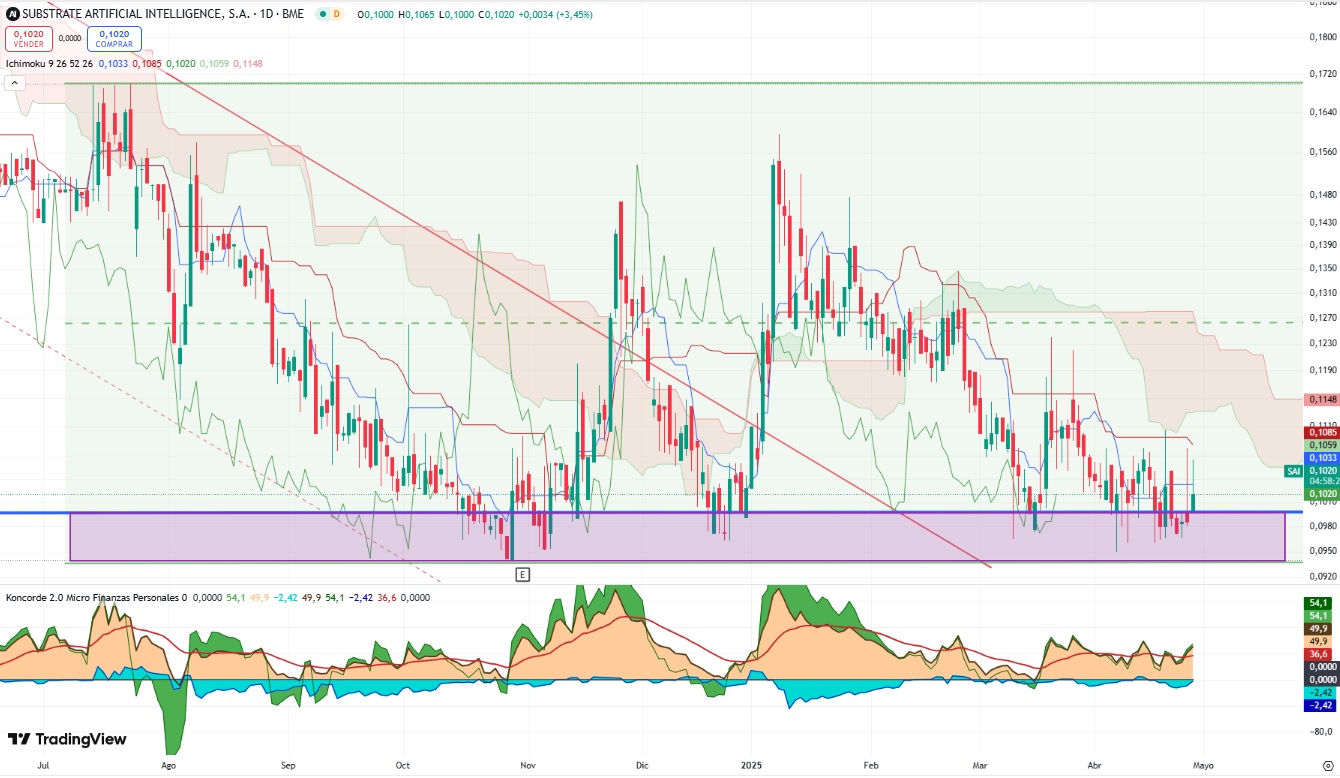
Task: Select the blue horizontal support line
Action: [650, 512]
